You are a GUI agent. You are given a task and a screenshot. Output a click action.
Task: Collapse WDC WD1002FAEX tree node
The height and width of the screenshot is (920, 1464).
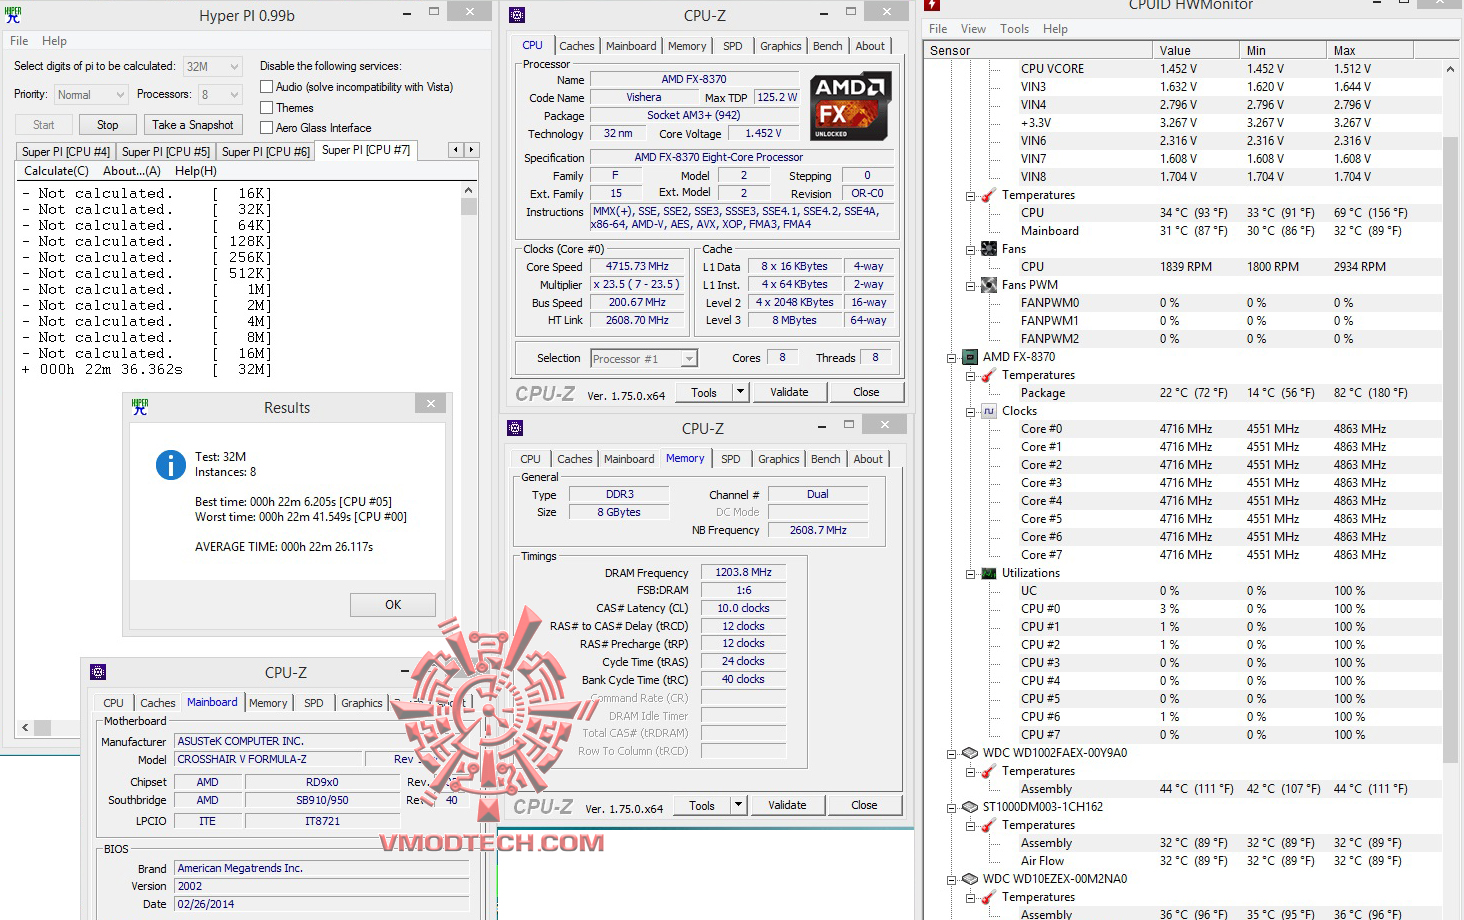coord(951,753)
